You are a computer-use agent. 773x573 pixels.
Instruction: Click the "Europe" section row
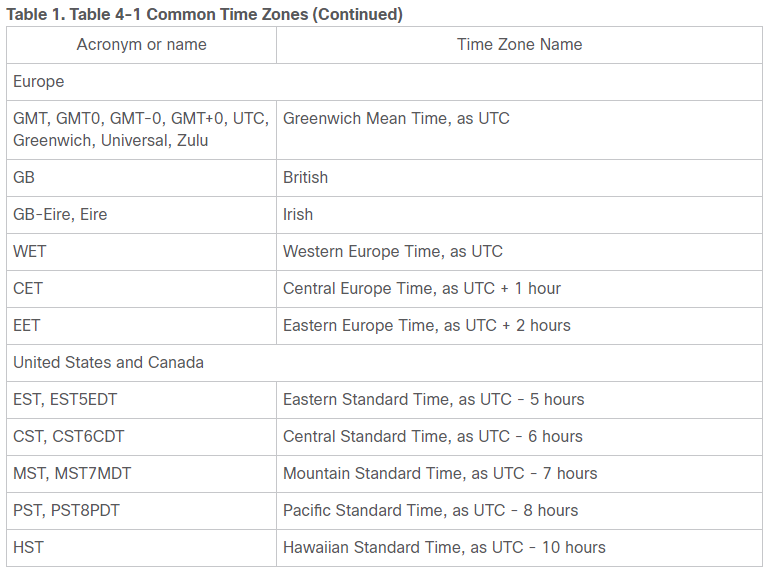pyautogui.click(x=39, y=81)
